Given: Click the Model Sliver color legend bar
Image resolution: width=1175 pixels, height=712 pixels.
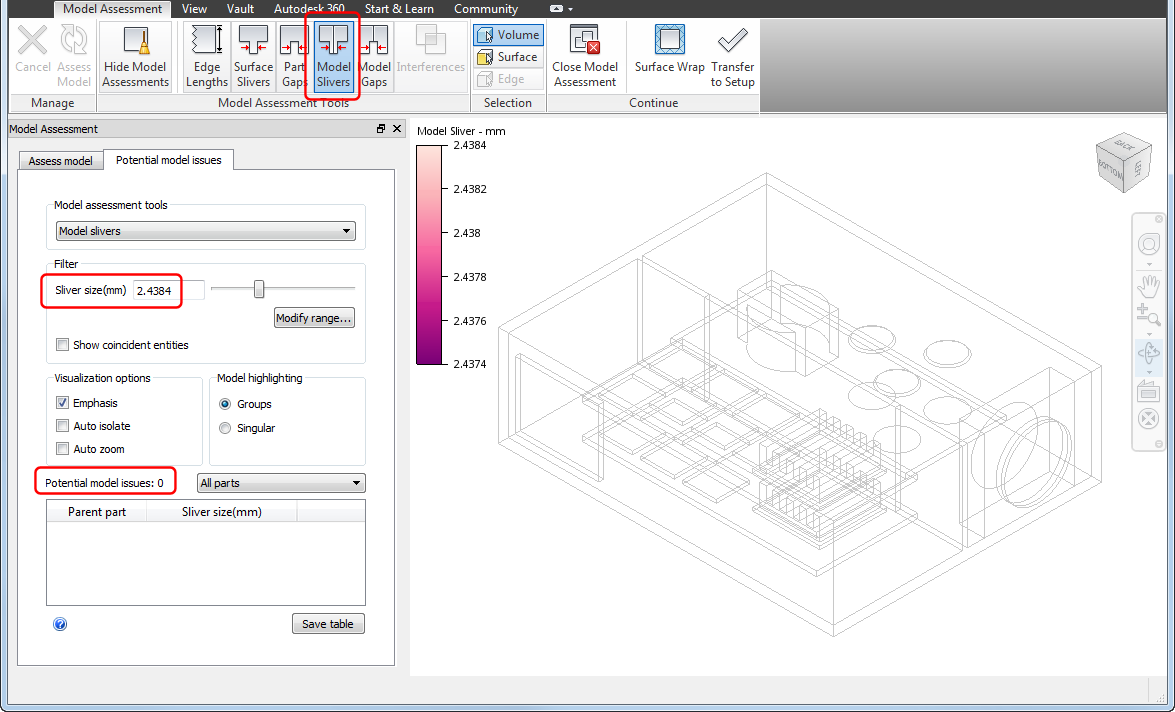Looking at the screenshot, I should pos(429,255).
